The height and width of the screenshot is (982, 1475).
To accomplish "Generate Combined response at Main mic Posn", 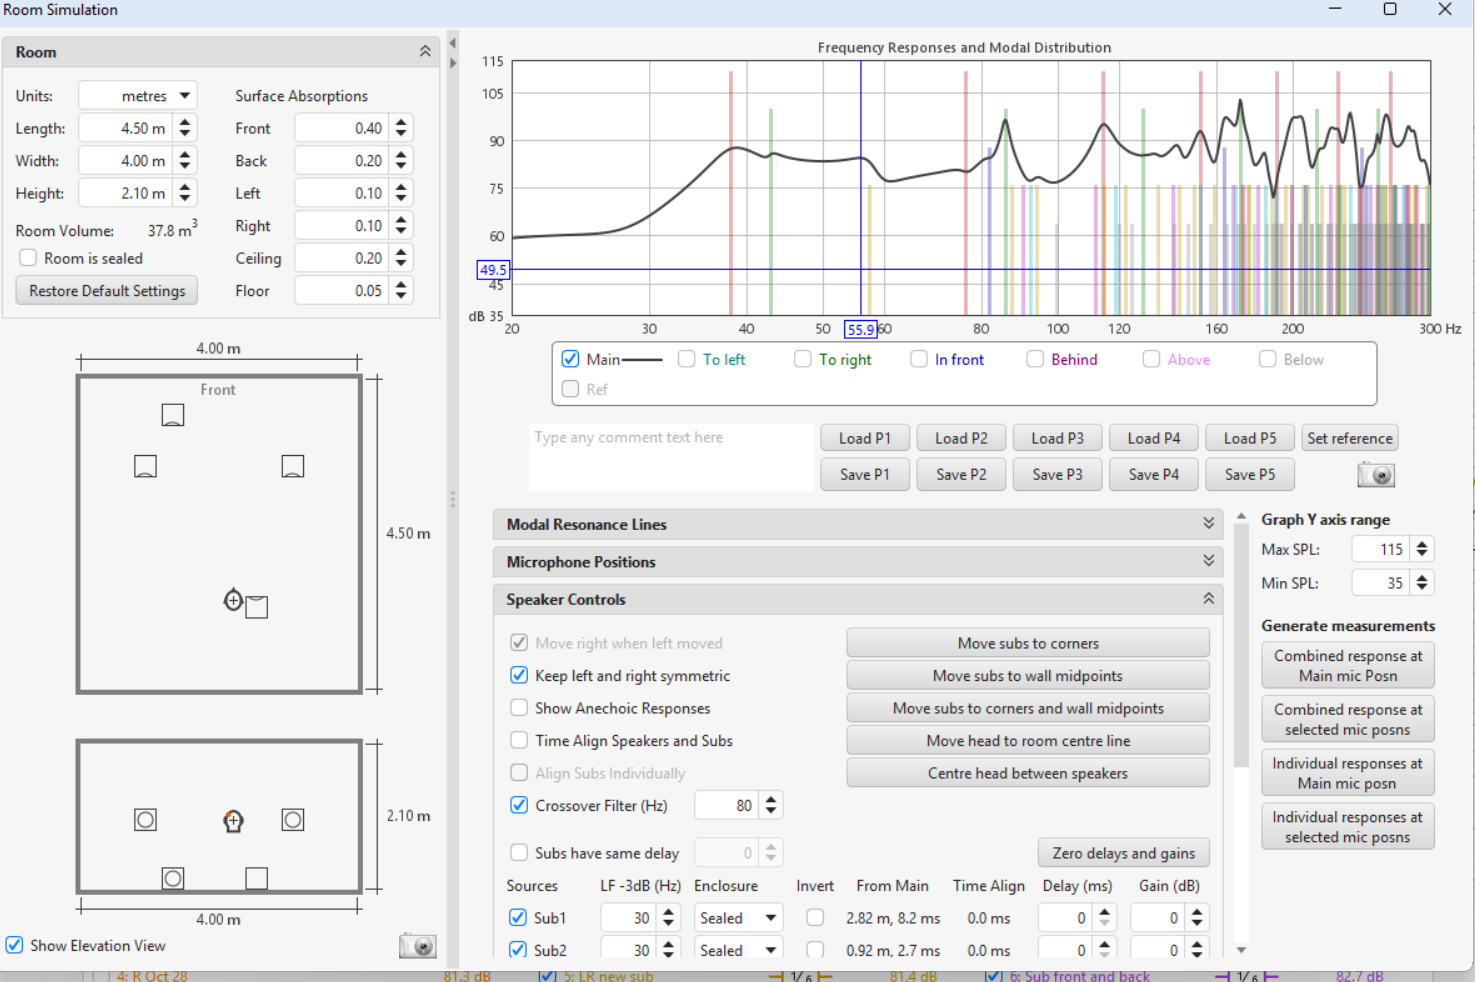I will click(1348, 666).
